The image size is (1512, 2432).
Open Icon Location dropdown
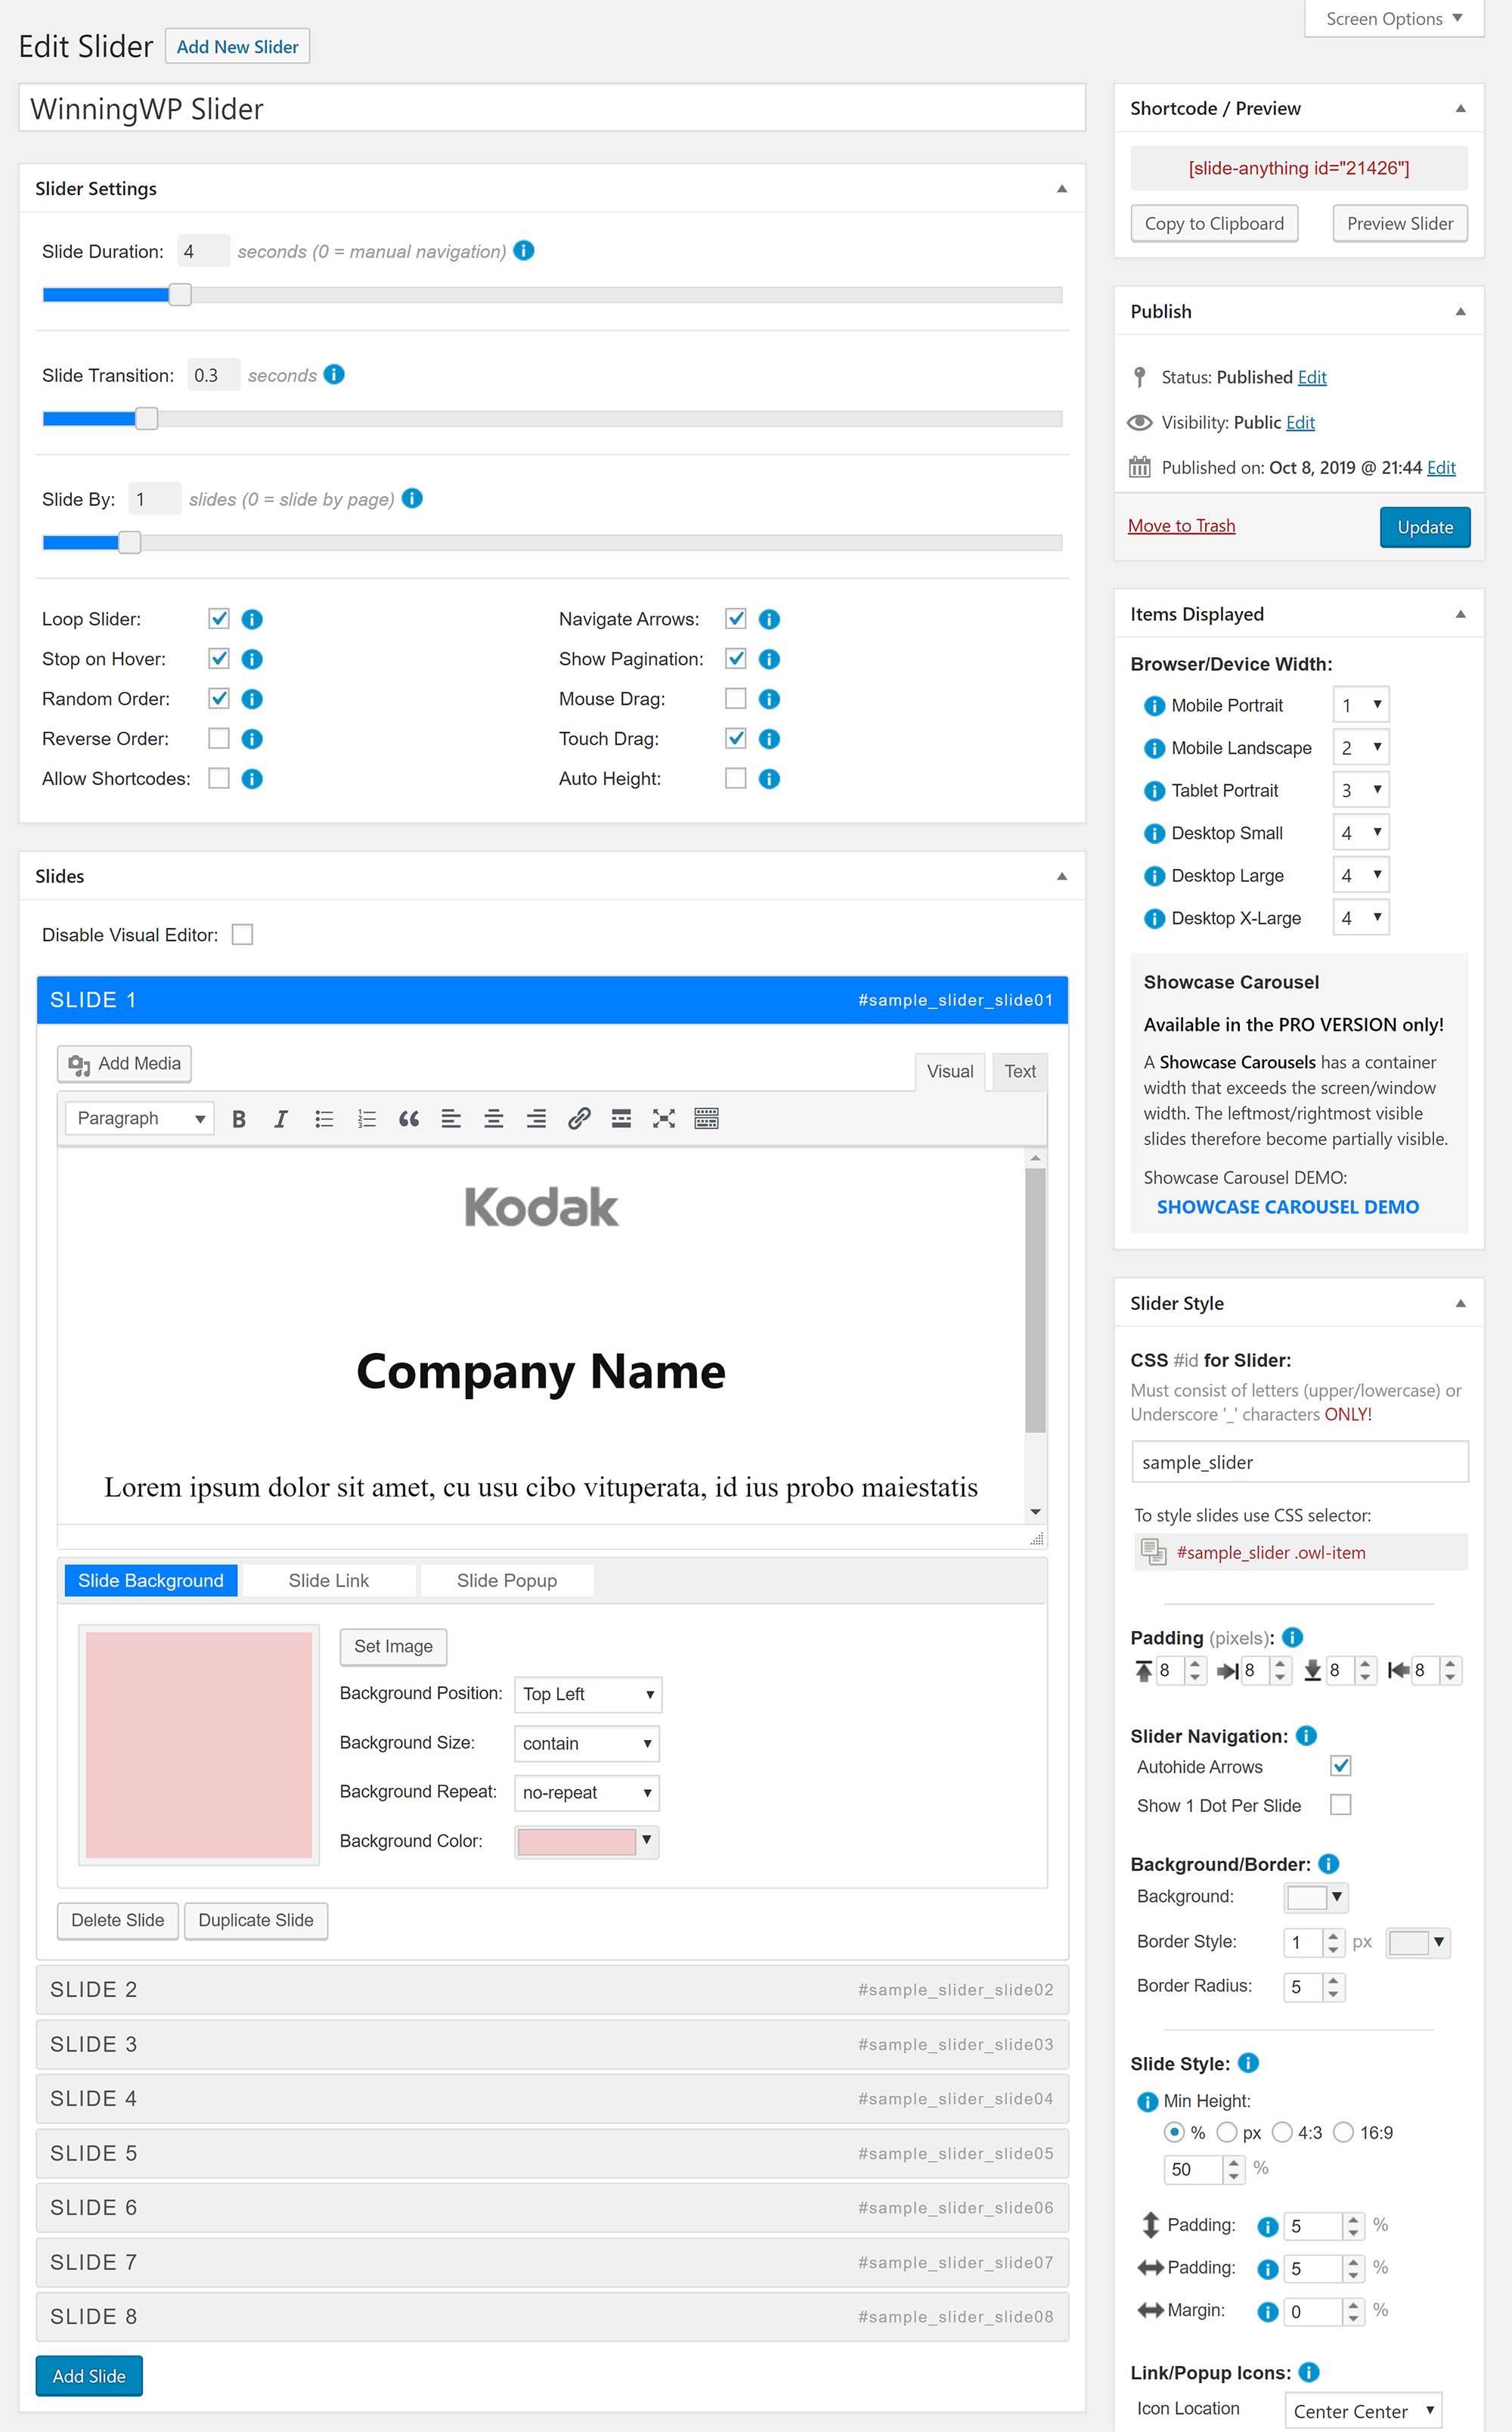point(1363,2412)
